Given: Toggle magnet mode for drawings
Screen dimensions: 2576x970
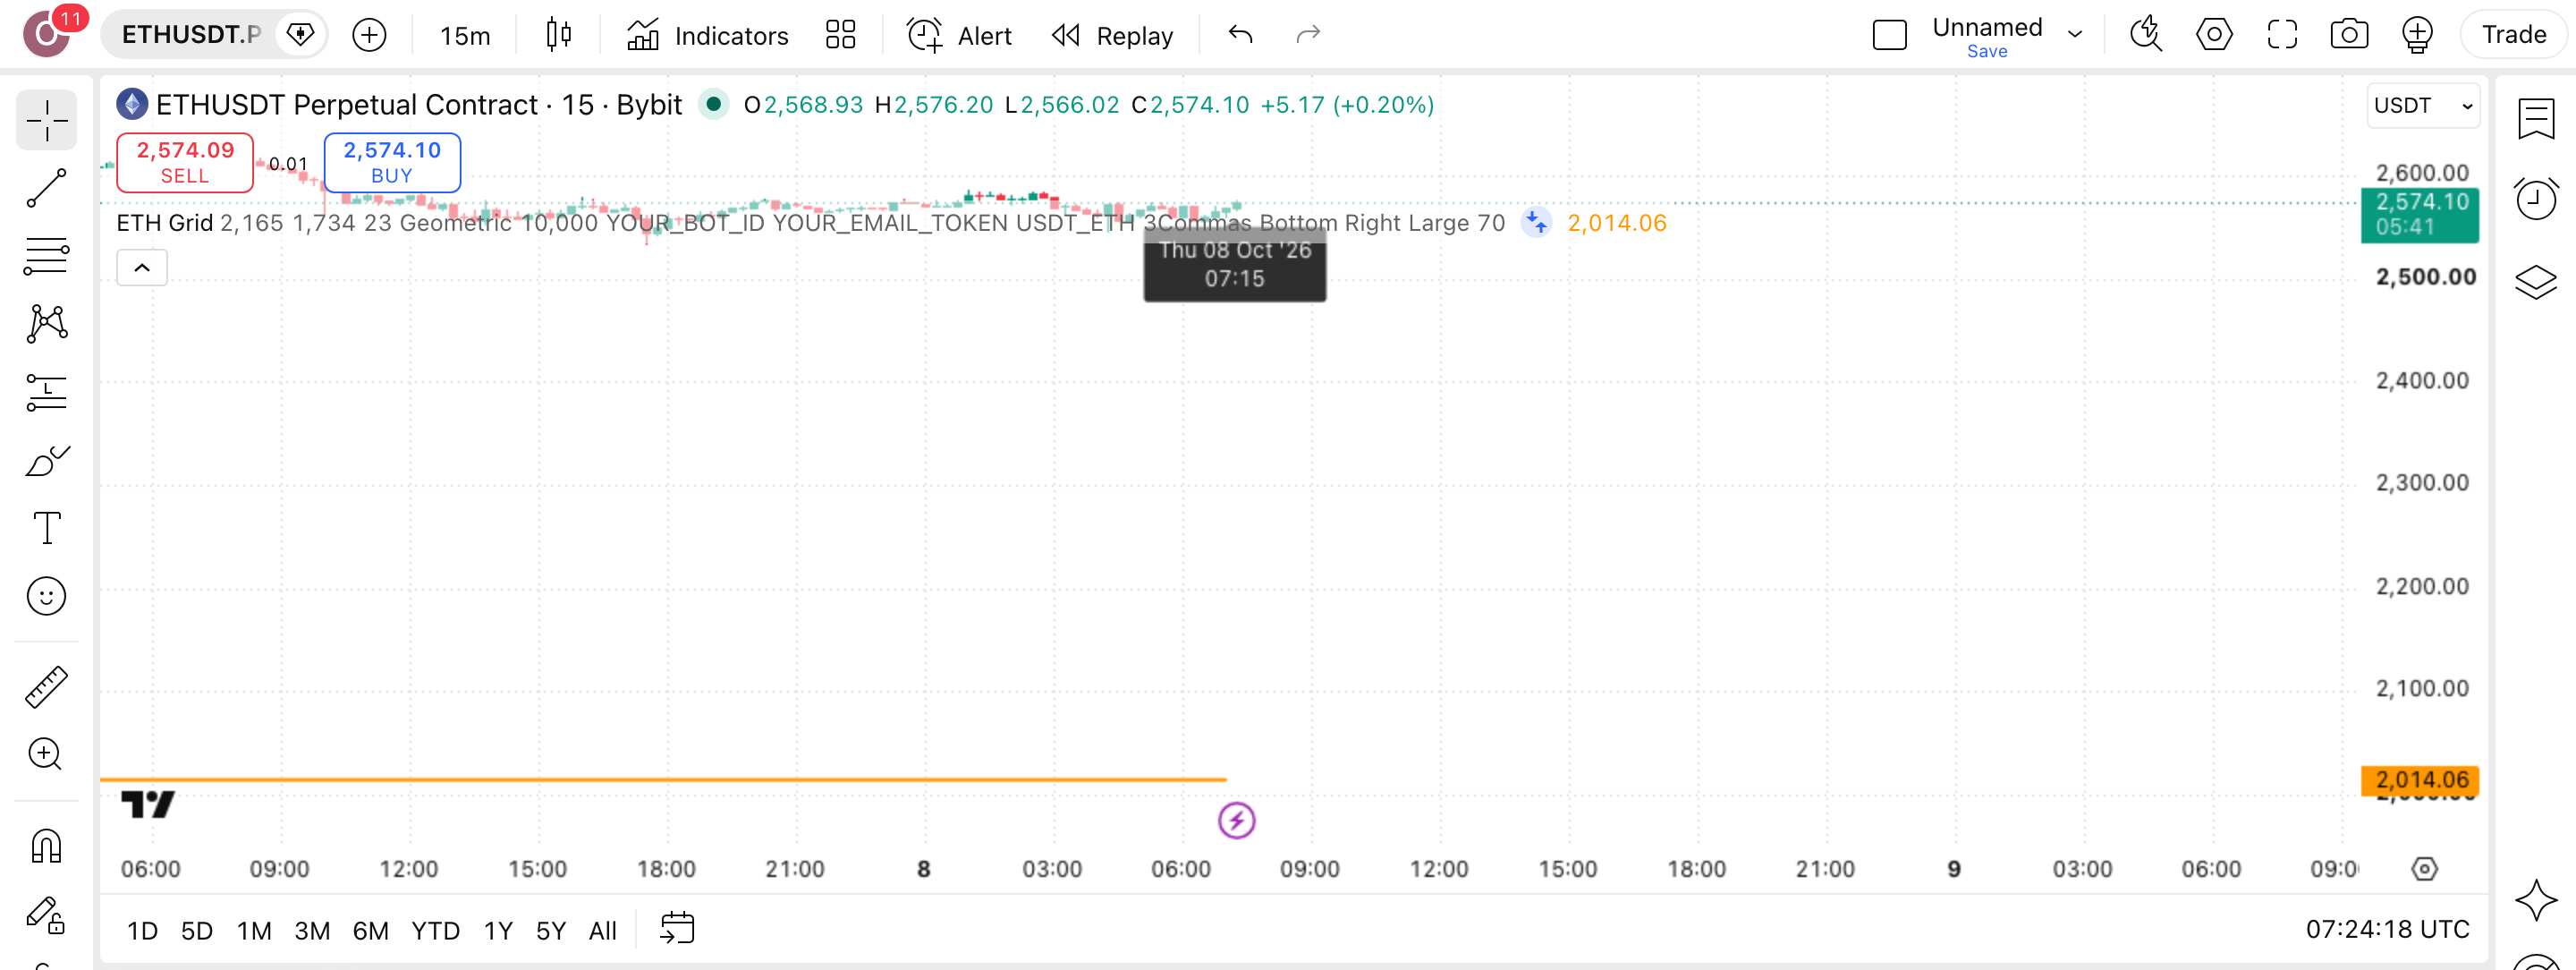Looking at the screenshot, I should click(x=46, y=846).
